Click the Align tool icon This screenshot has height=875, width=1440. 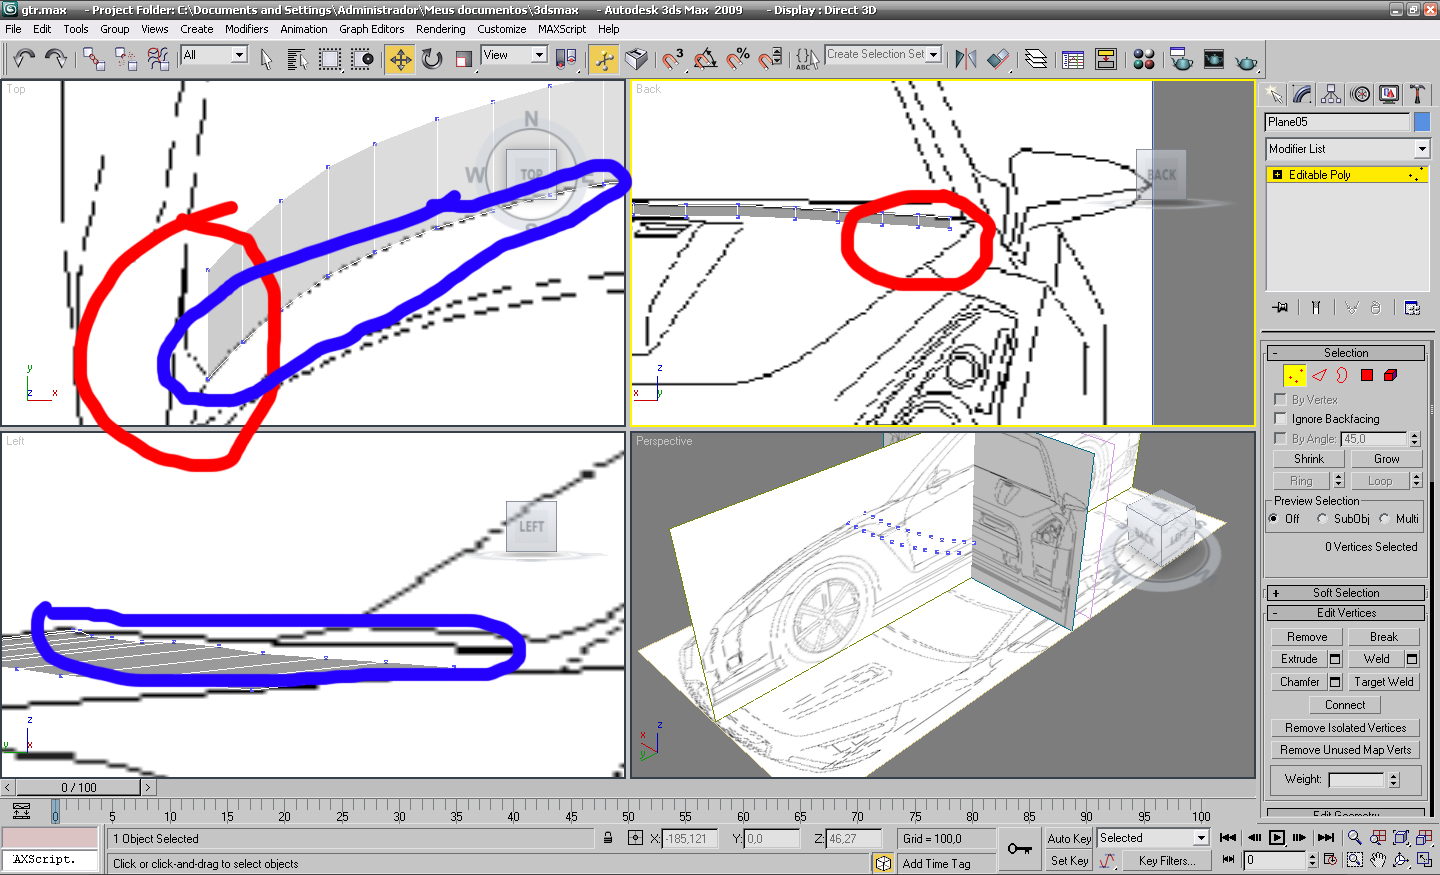998,59
